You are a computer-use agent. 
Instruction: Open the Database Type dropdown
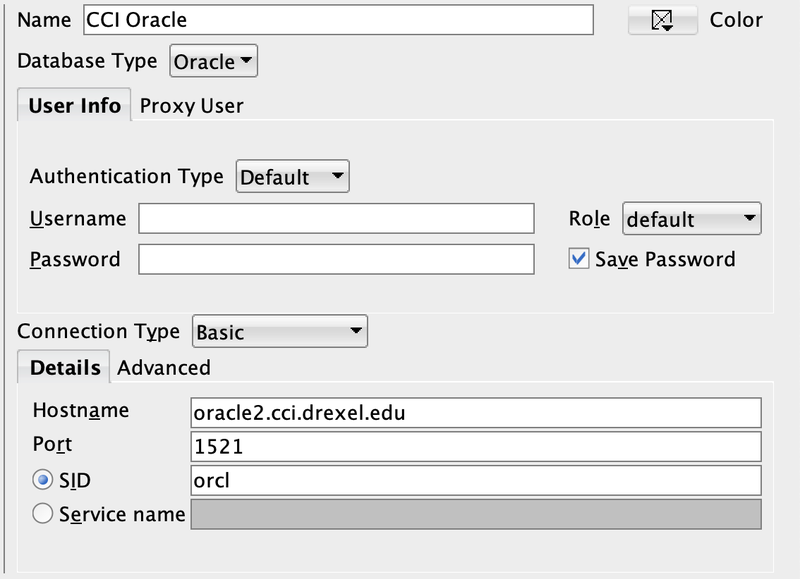213,61
